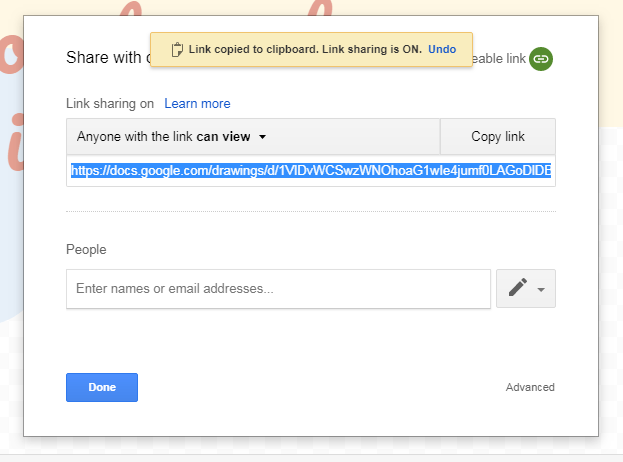Click the blue Done button
The width and height of the screenshot is (623, 462).
coord(102,387)
